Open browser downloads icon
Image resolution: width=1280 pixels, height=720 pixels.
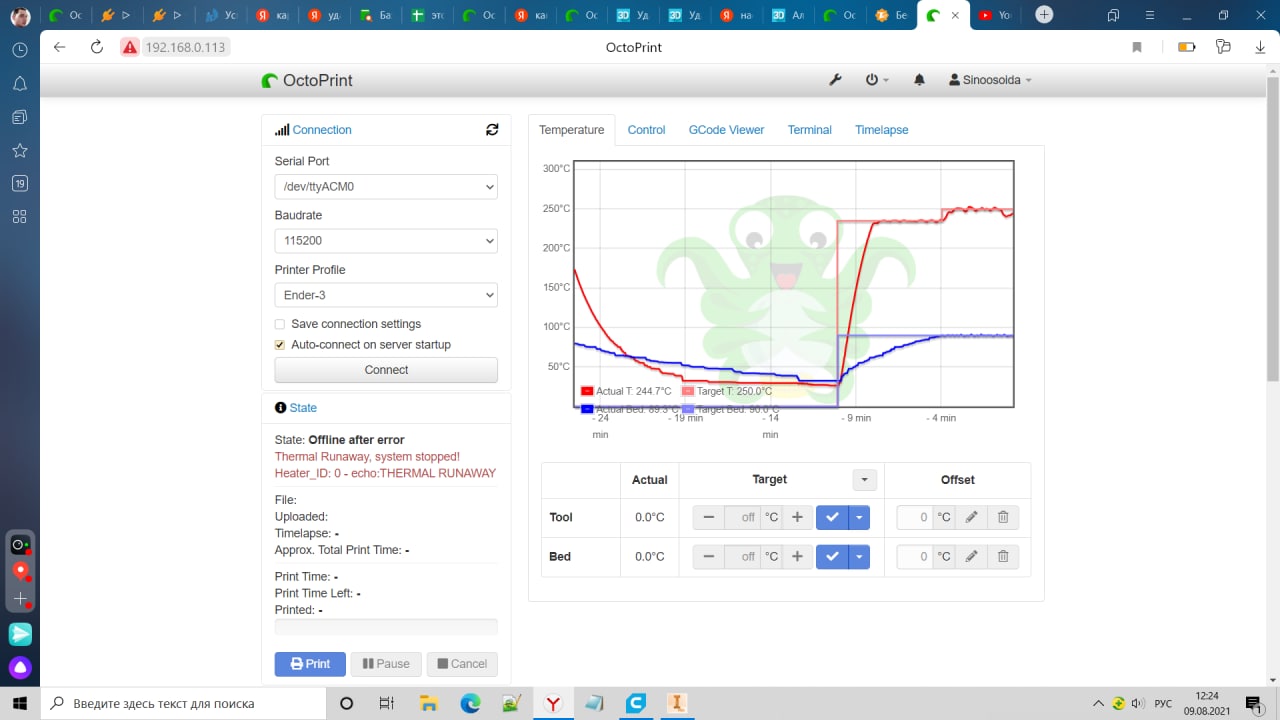pyautogui.click(x=1260, y=47)
